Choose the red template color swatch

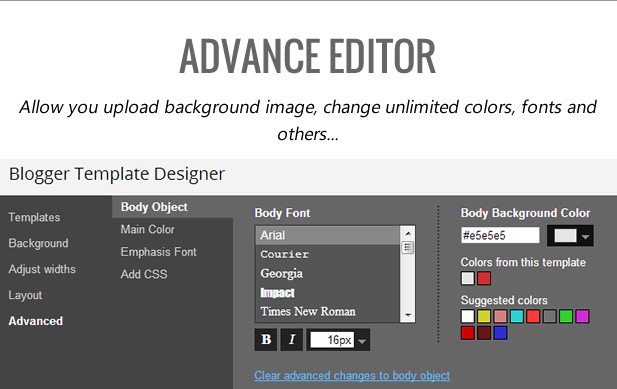pyautogui.click(x=484, y=278)
